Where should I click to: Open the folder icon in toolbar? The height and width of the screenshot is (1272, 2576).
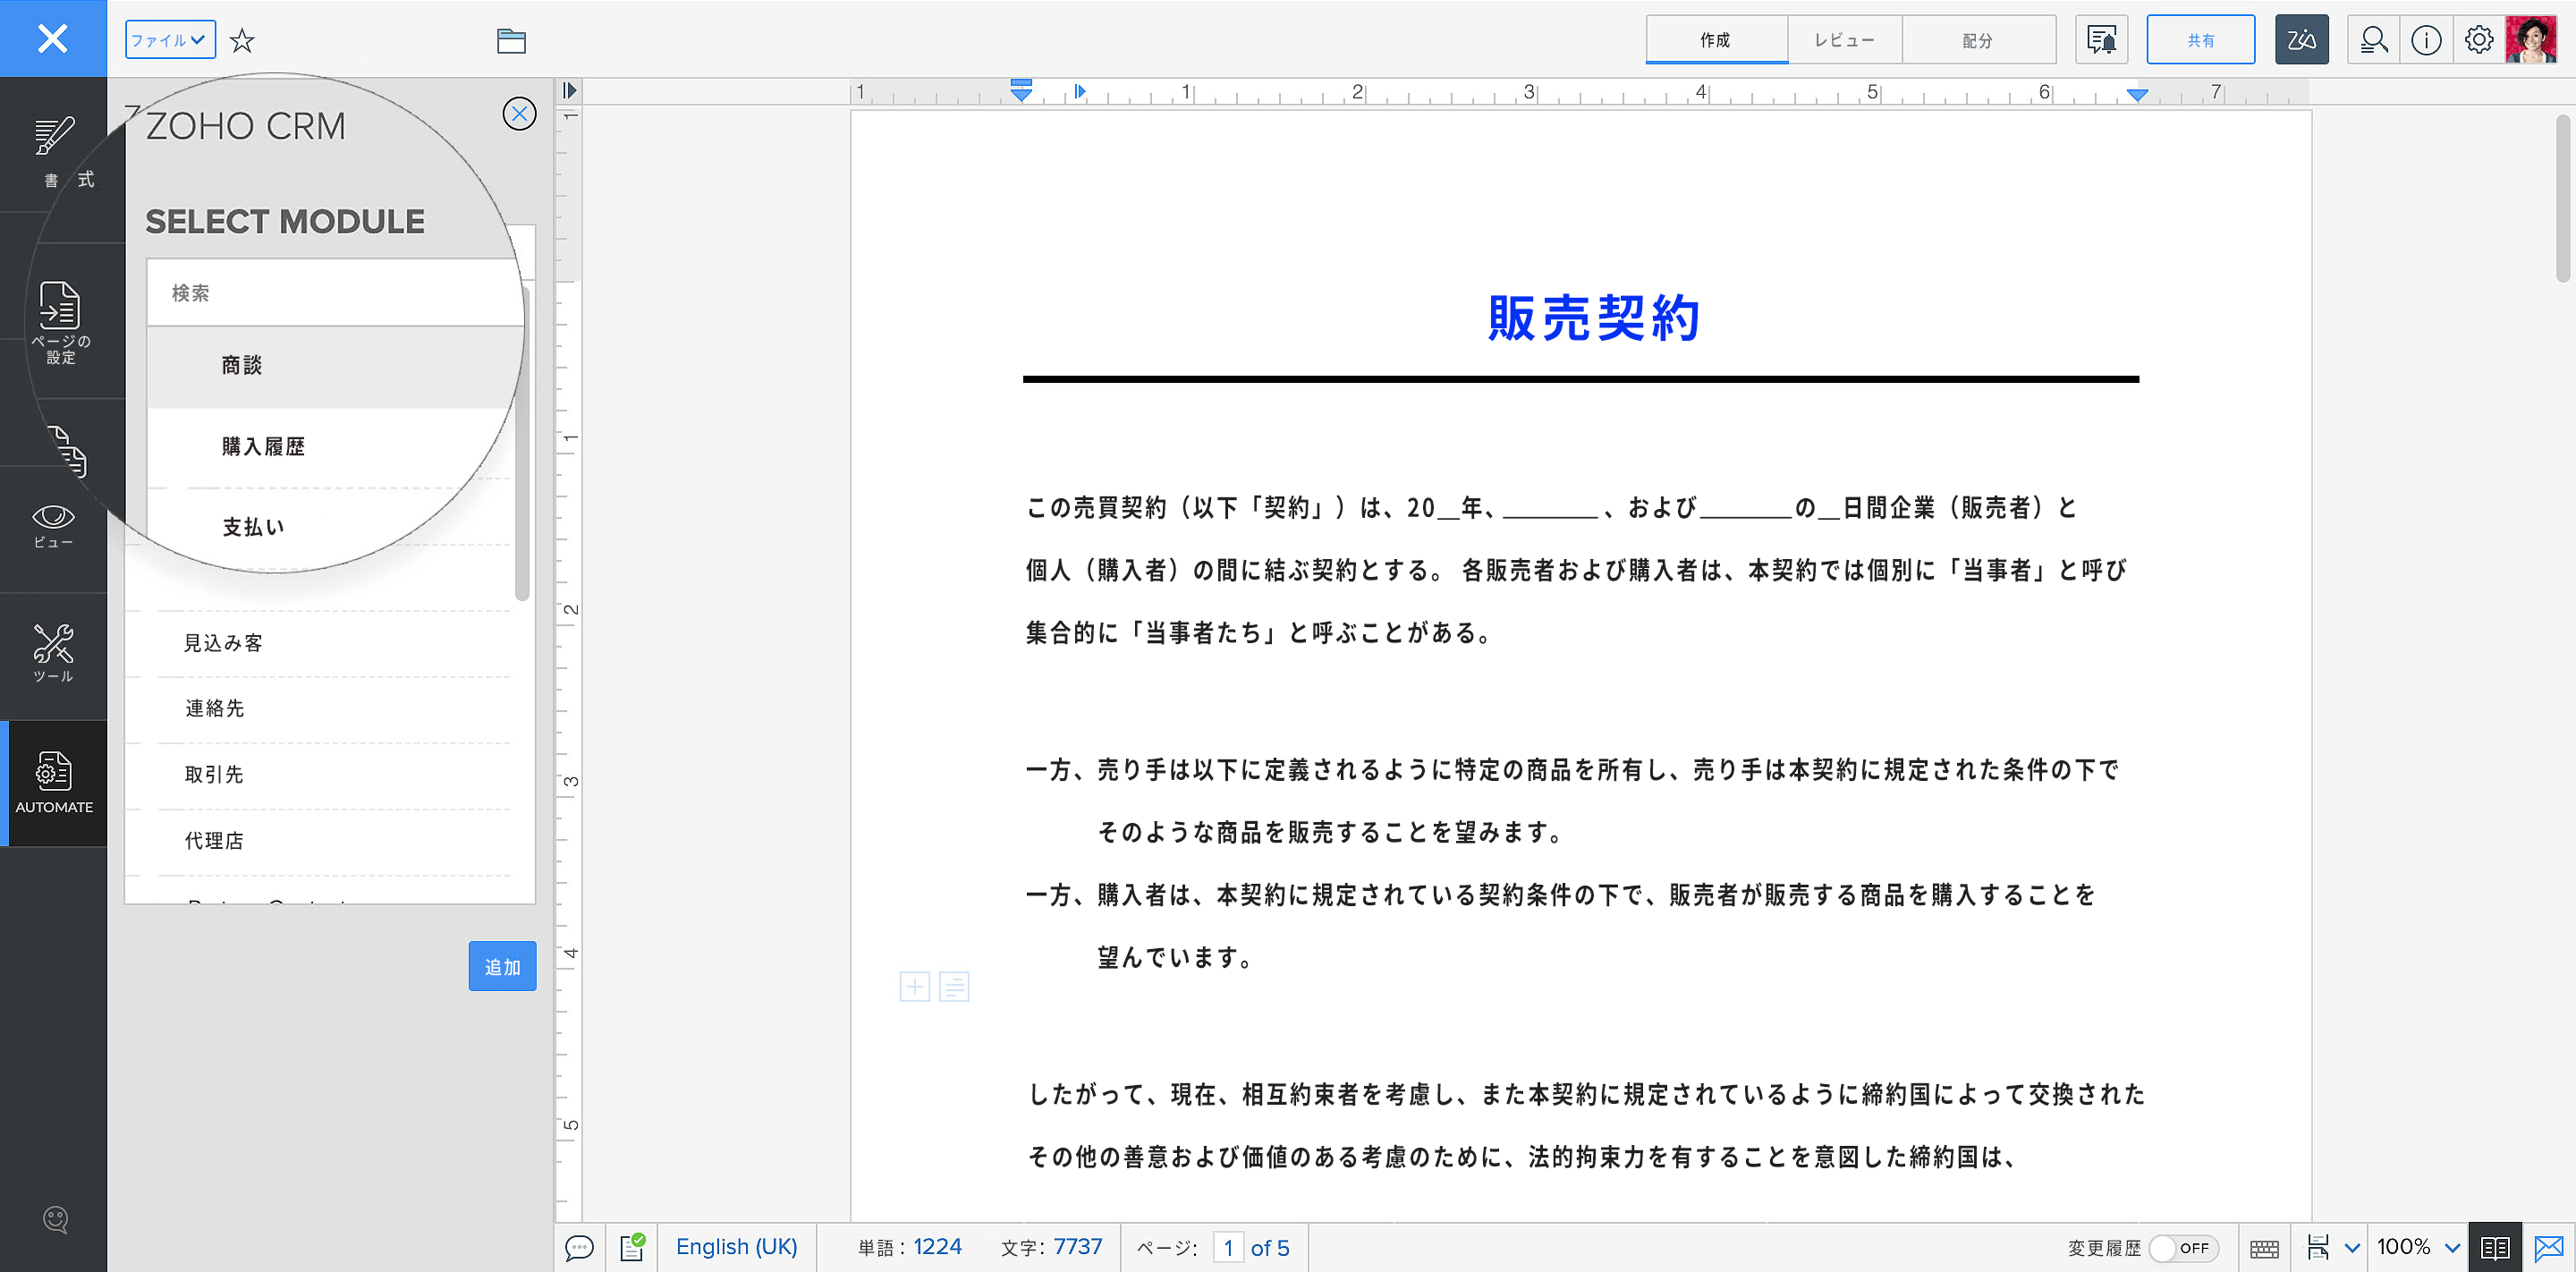pyautogui.click(x=511, y=41)
